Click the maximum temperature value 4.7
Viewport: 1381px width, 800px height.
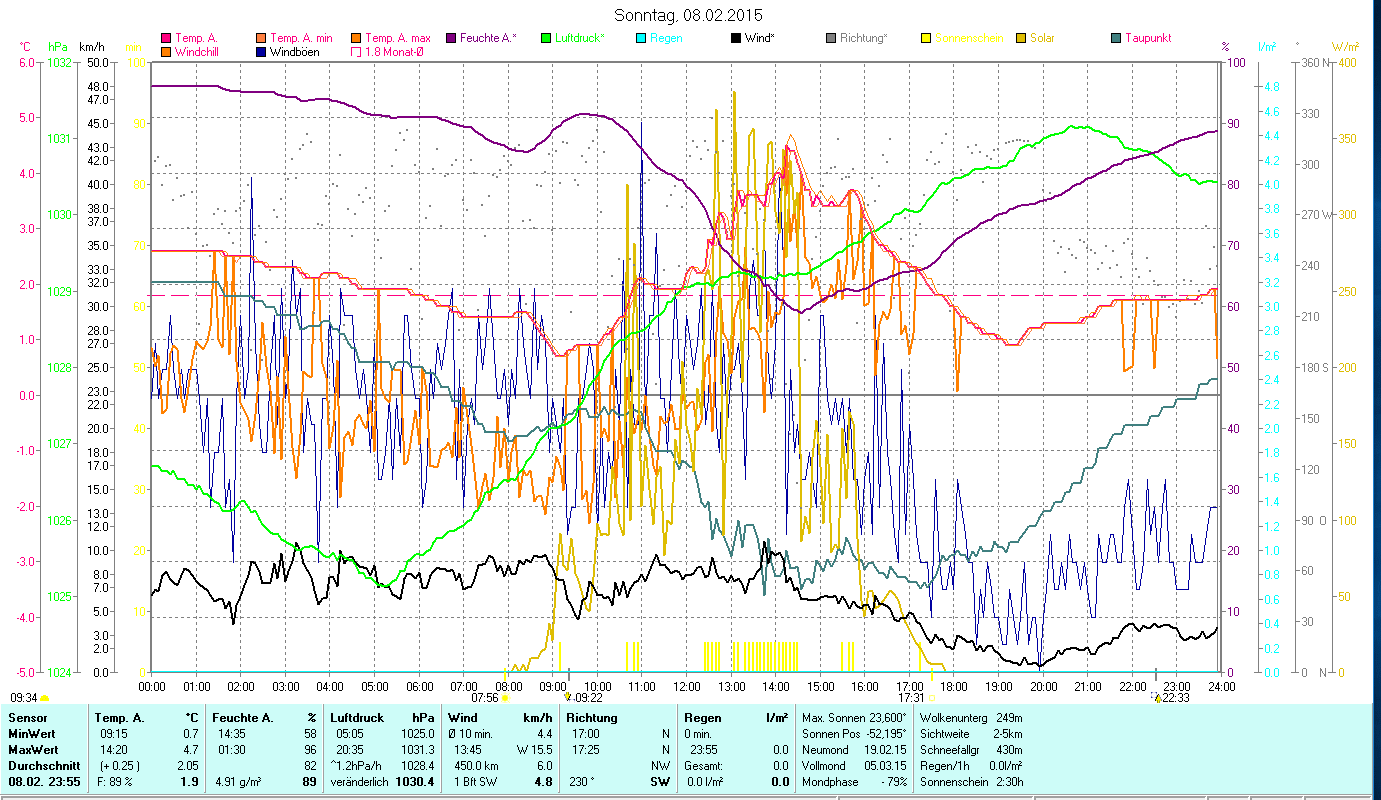click(x=191, y=750)
